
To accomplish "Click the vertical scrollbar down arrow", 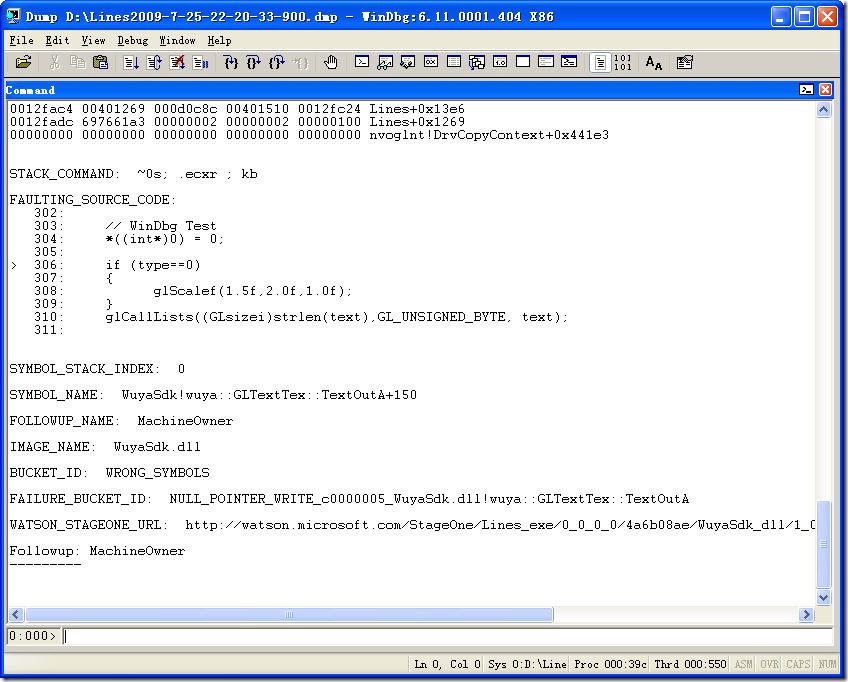I will tap(824, 597).
